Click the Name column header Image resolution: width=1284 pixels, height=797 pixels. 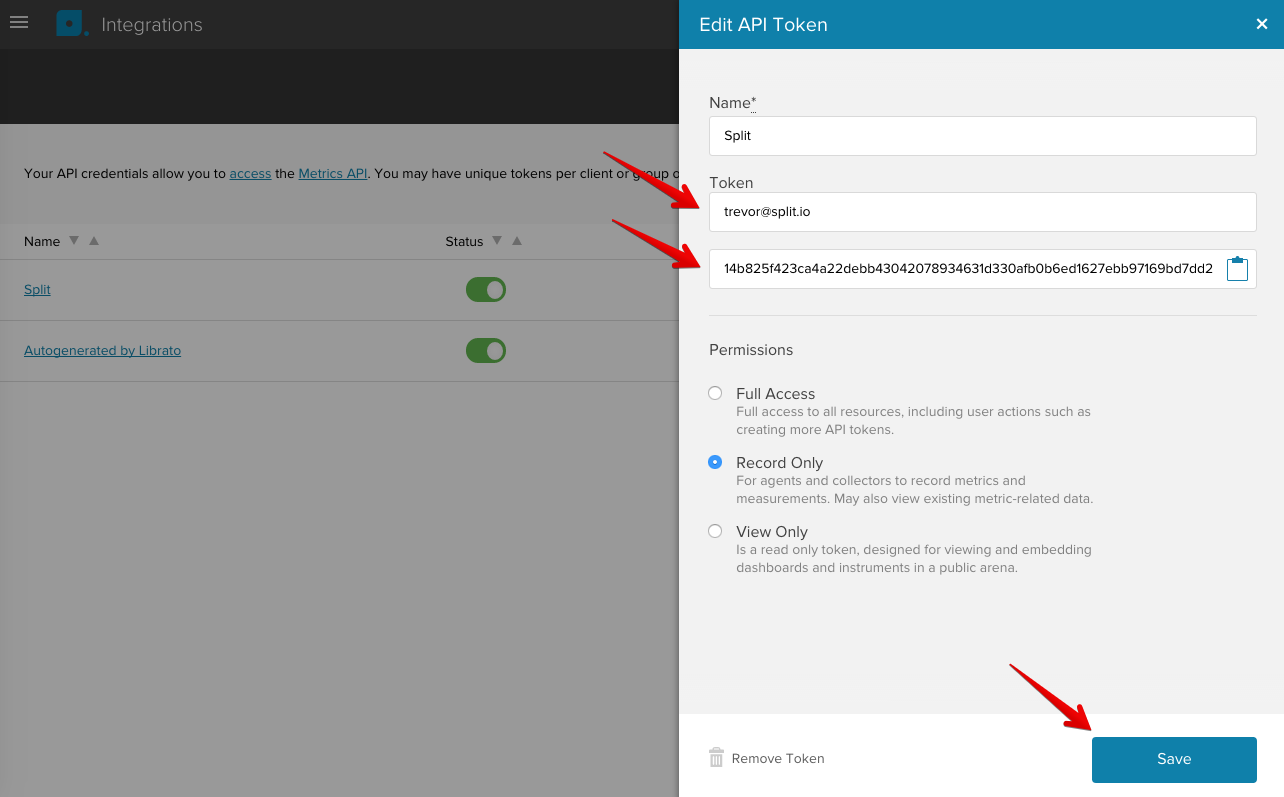click(x=42, y=241)
